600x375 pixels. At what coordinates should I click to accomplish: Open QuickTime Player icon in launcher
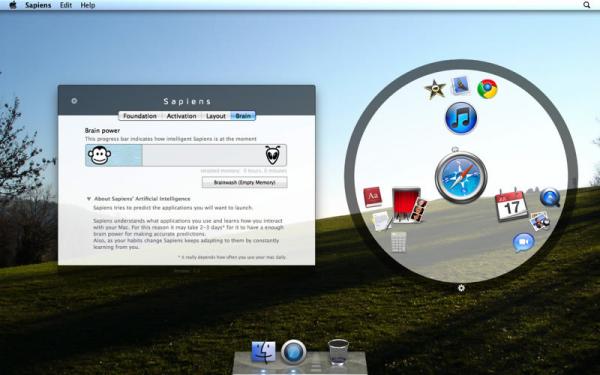click(550, 197)
